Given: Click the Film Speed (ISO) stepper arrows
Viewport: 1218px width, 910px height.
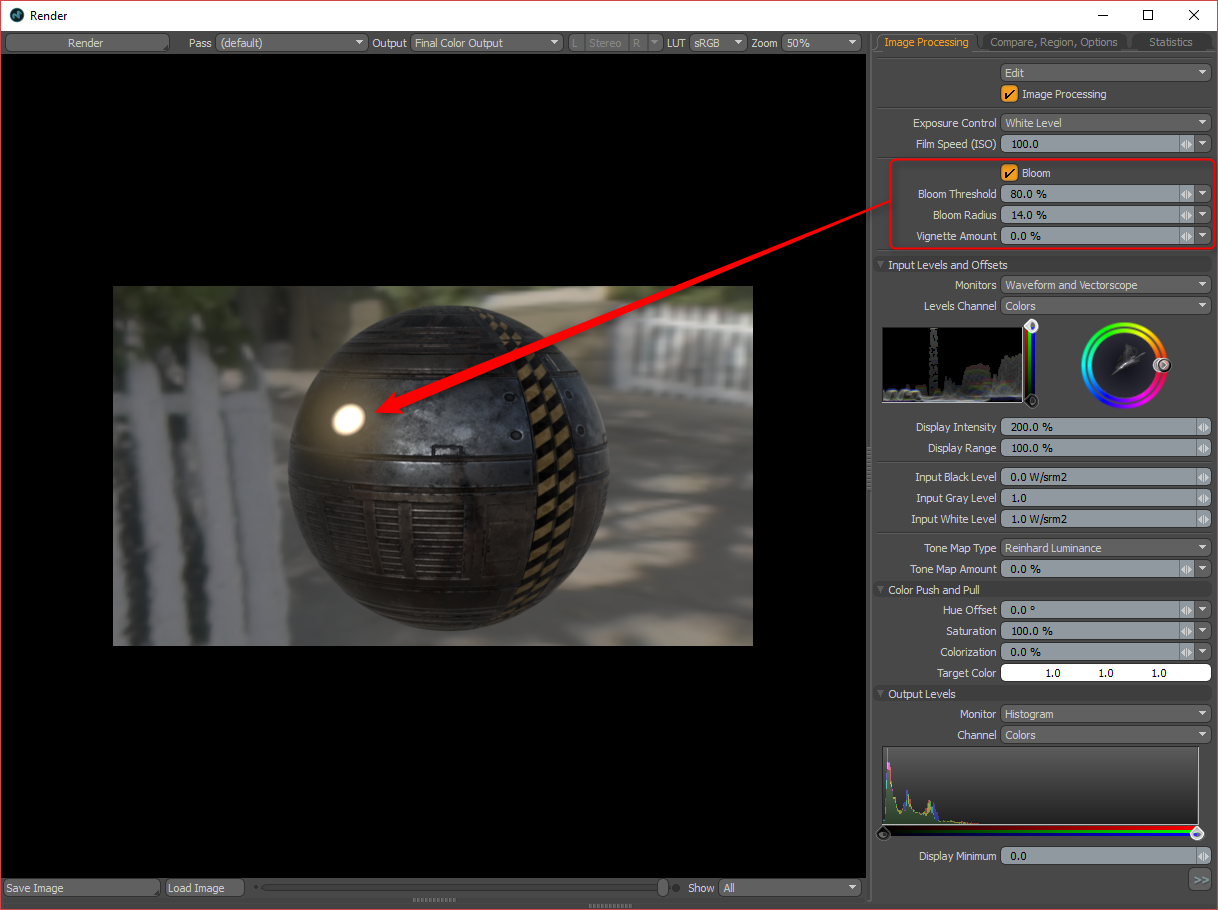Looking at the screenshot, I should [x=1186, y=144].
